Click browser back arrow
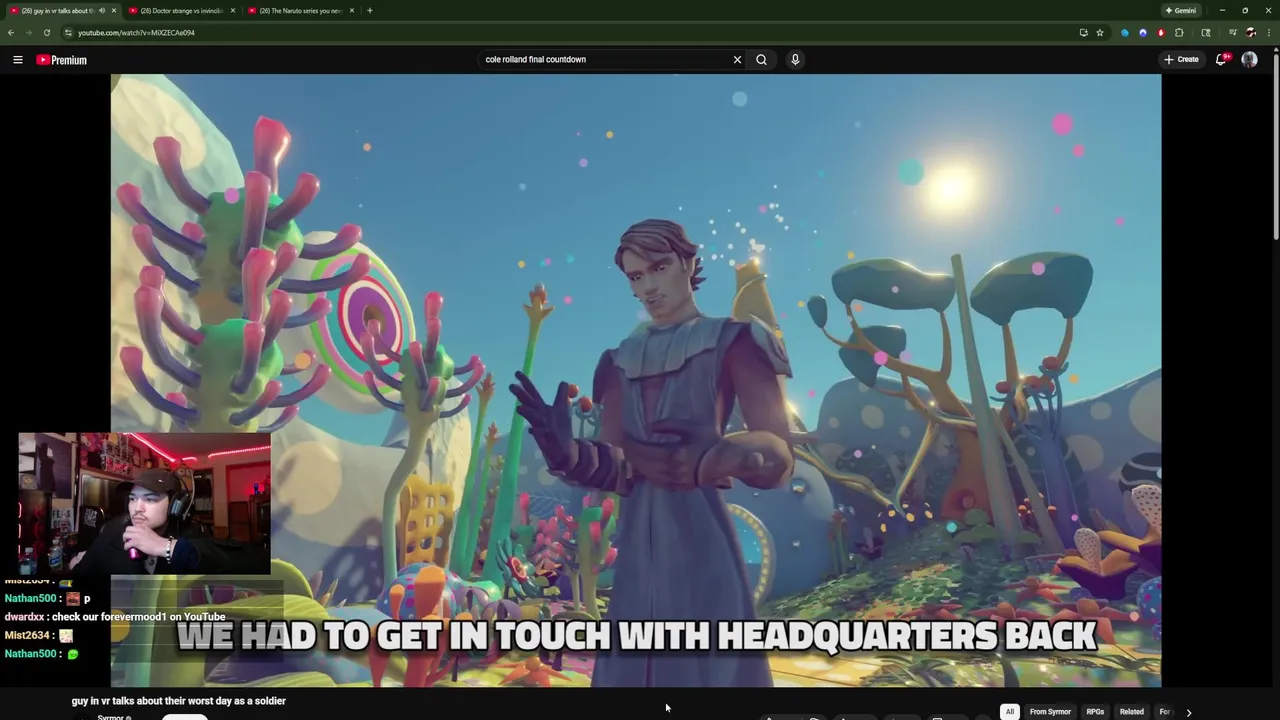This screenshot has width=1280, height=720. (11, 33)
